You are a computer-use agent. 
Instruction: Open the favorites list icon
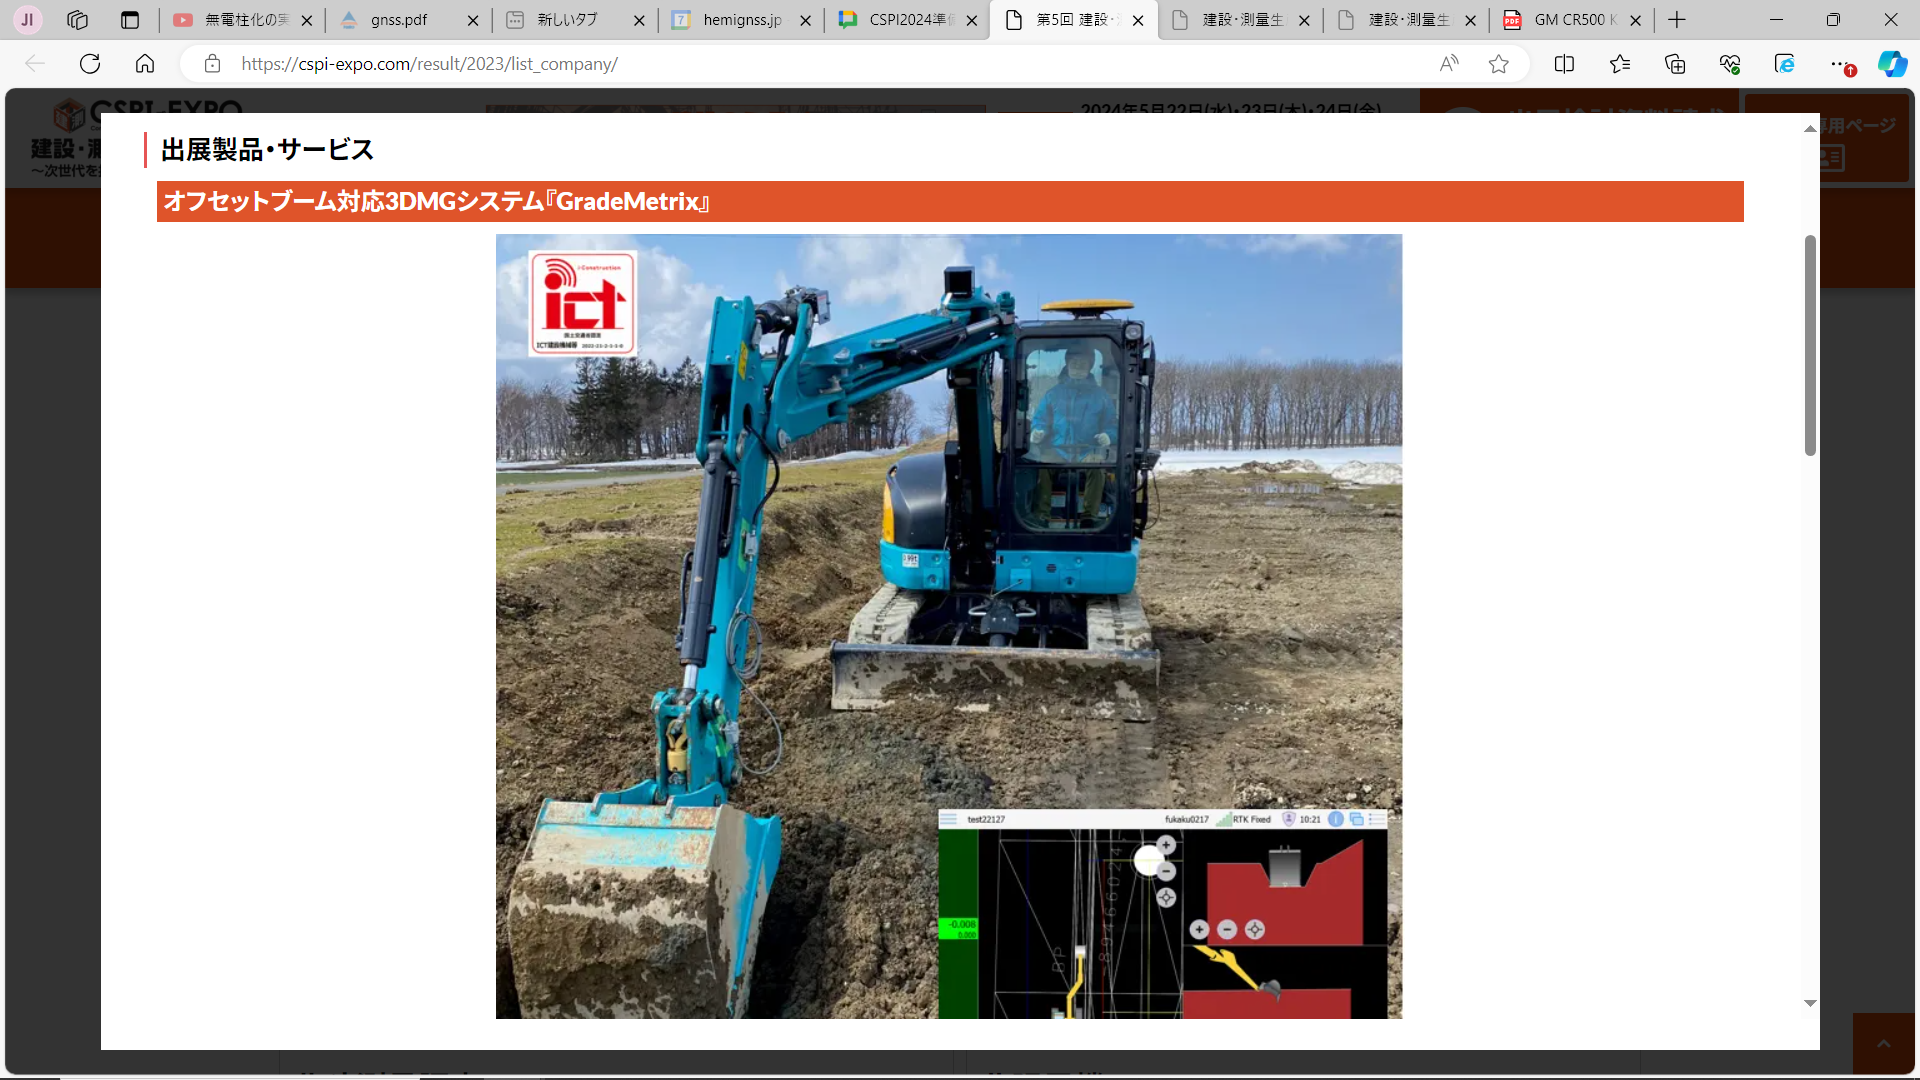coord(1620,64)
